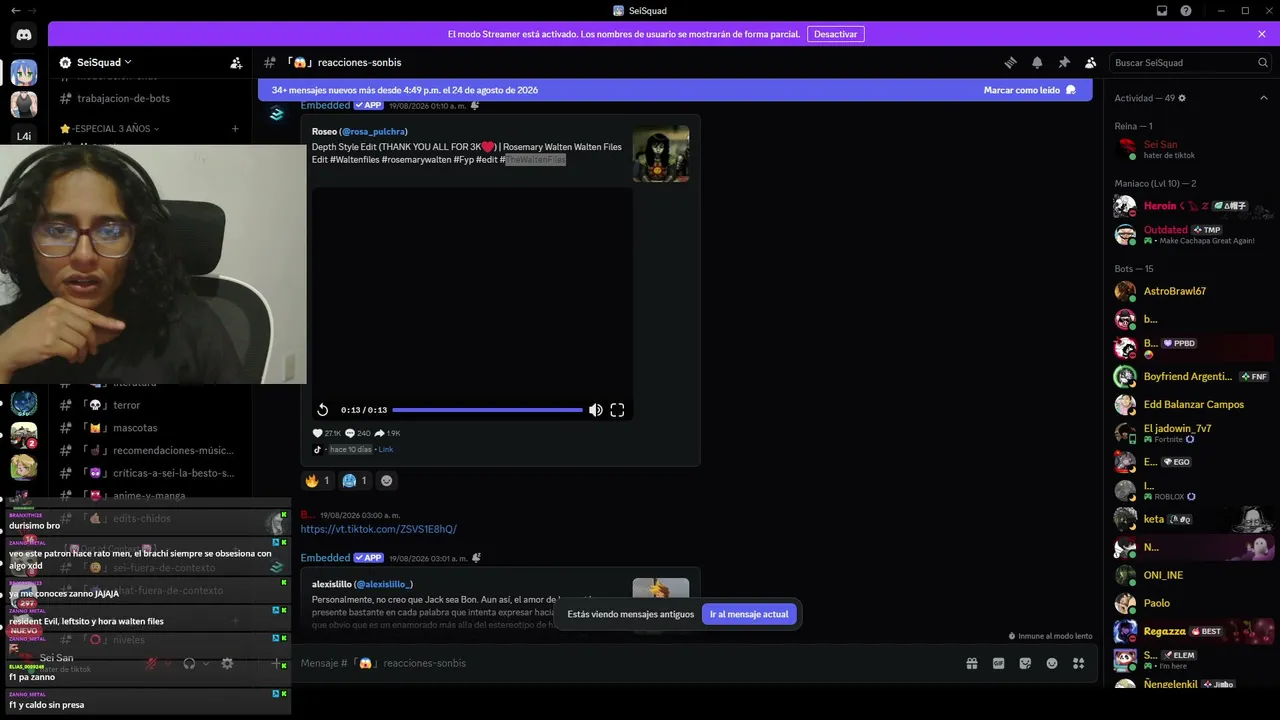
Task: Seek on the embedded video progress bar
Action: click(x=487, y=410)
